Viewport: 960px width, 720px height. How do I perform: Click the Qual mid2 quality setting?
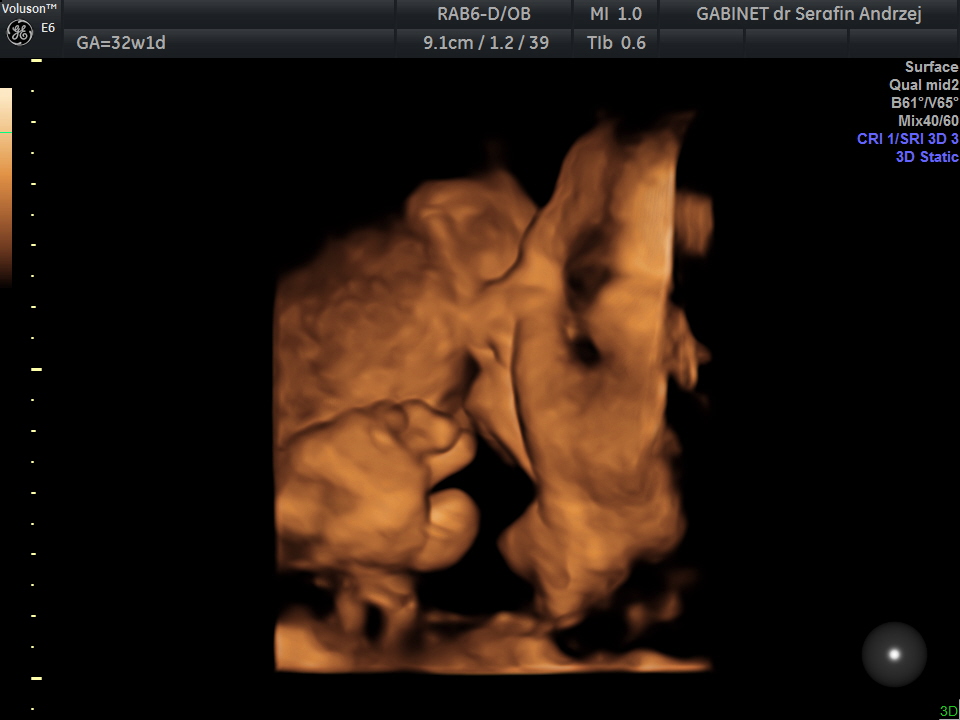pyautogui.click(x=924, y=85)
